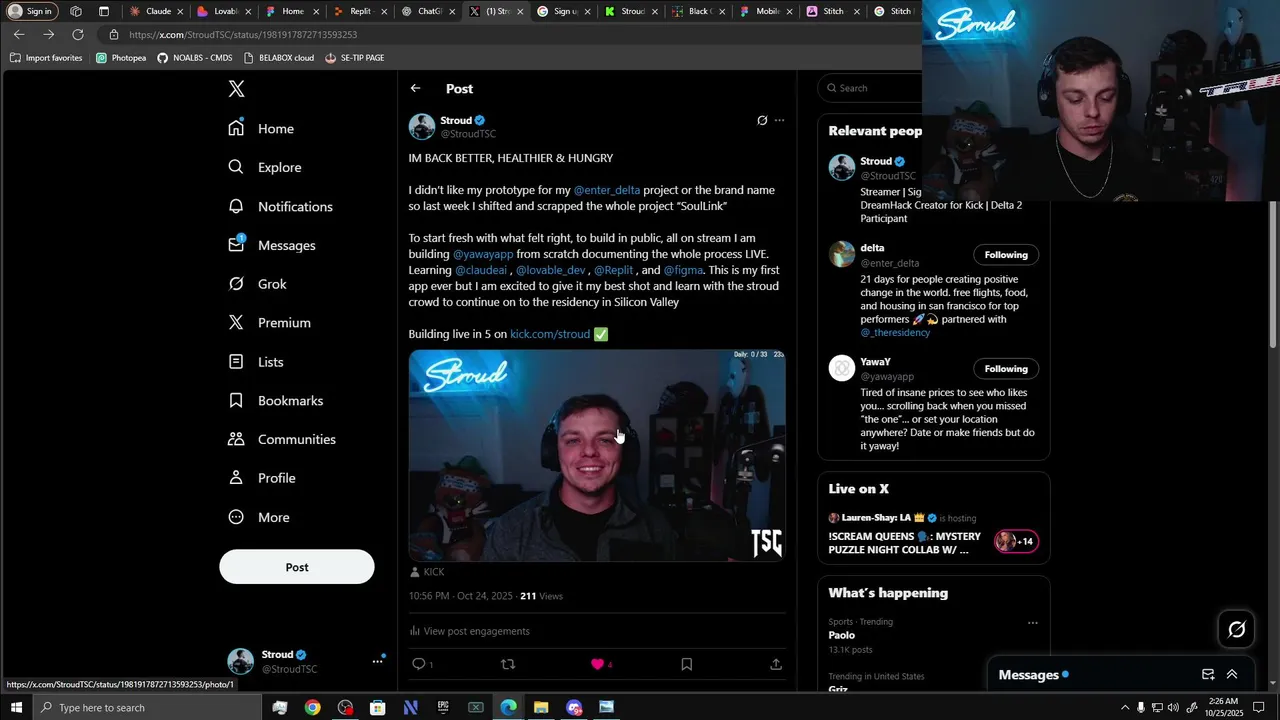Click the browser back arrow
Viewport: 1280px width, 720px height.
click(x=19, y=34)
